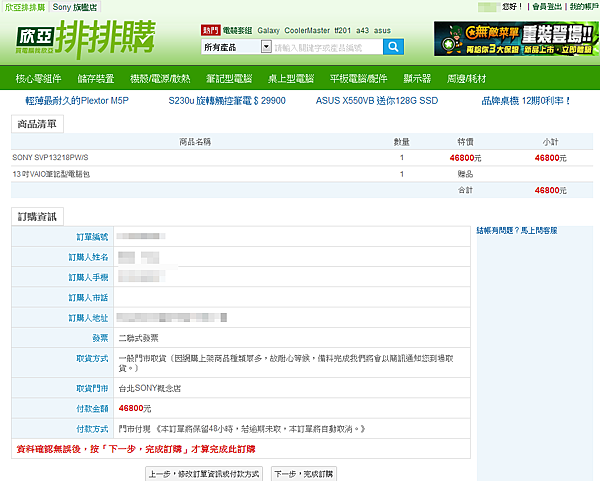Click the Galaxy hot keyword
600x481 pixels.
tap(268, 30)
